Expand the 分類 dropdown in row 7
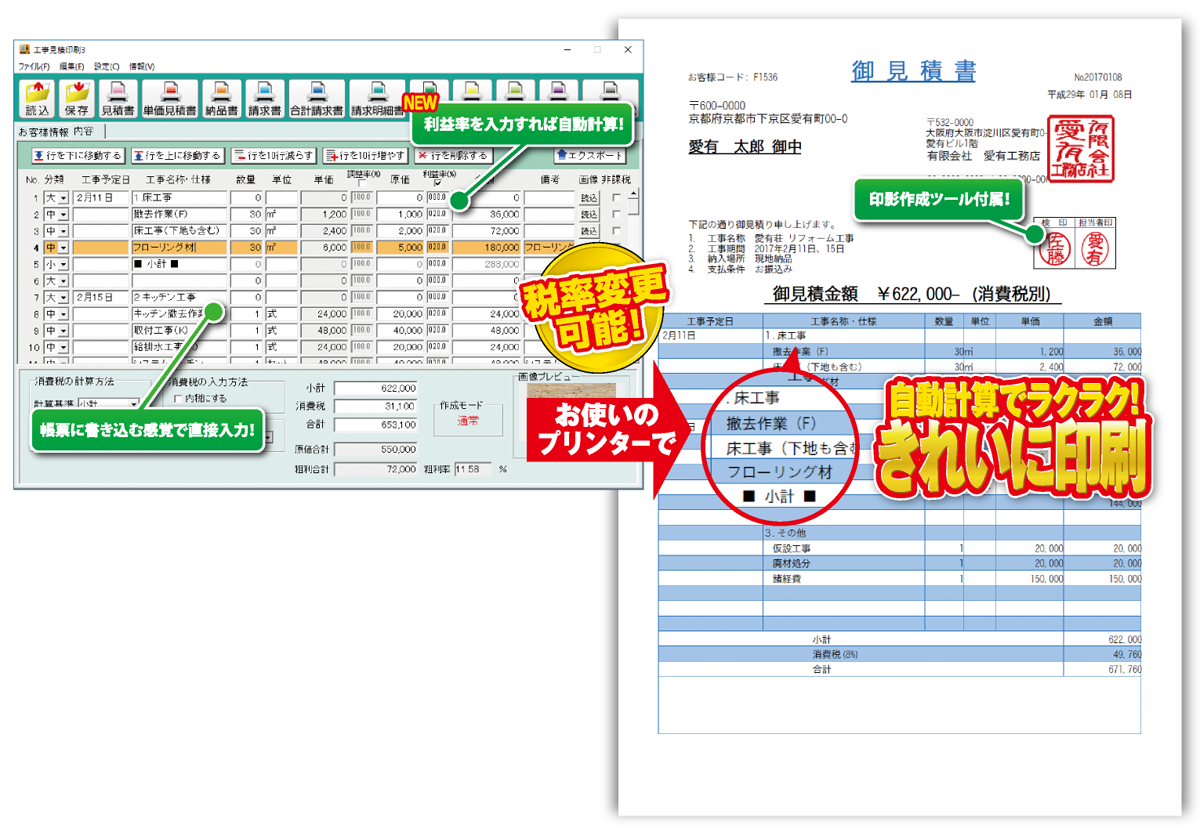This screenshot has width=1200, height=828. (x=63, y=298)
